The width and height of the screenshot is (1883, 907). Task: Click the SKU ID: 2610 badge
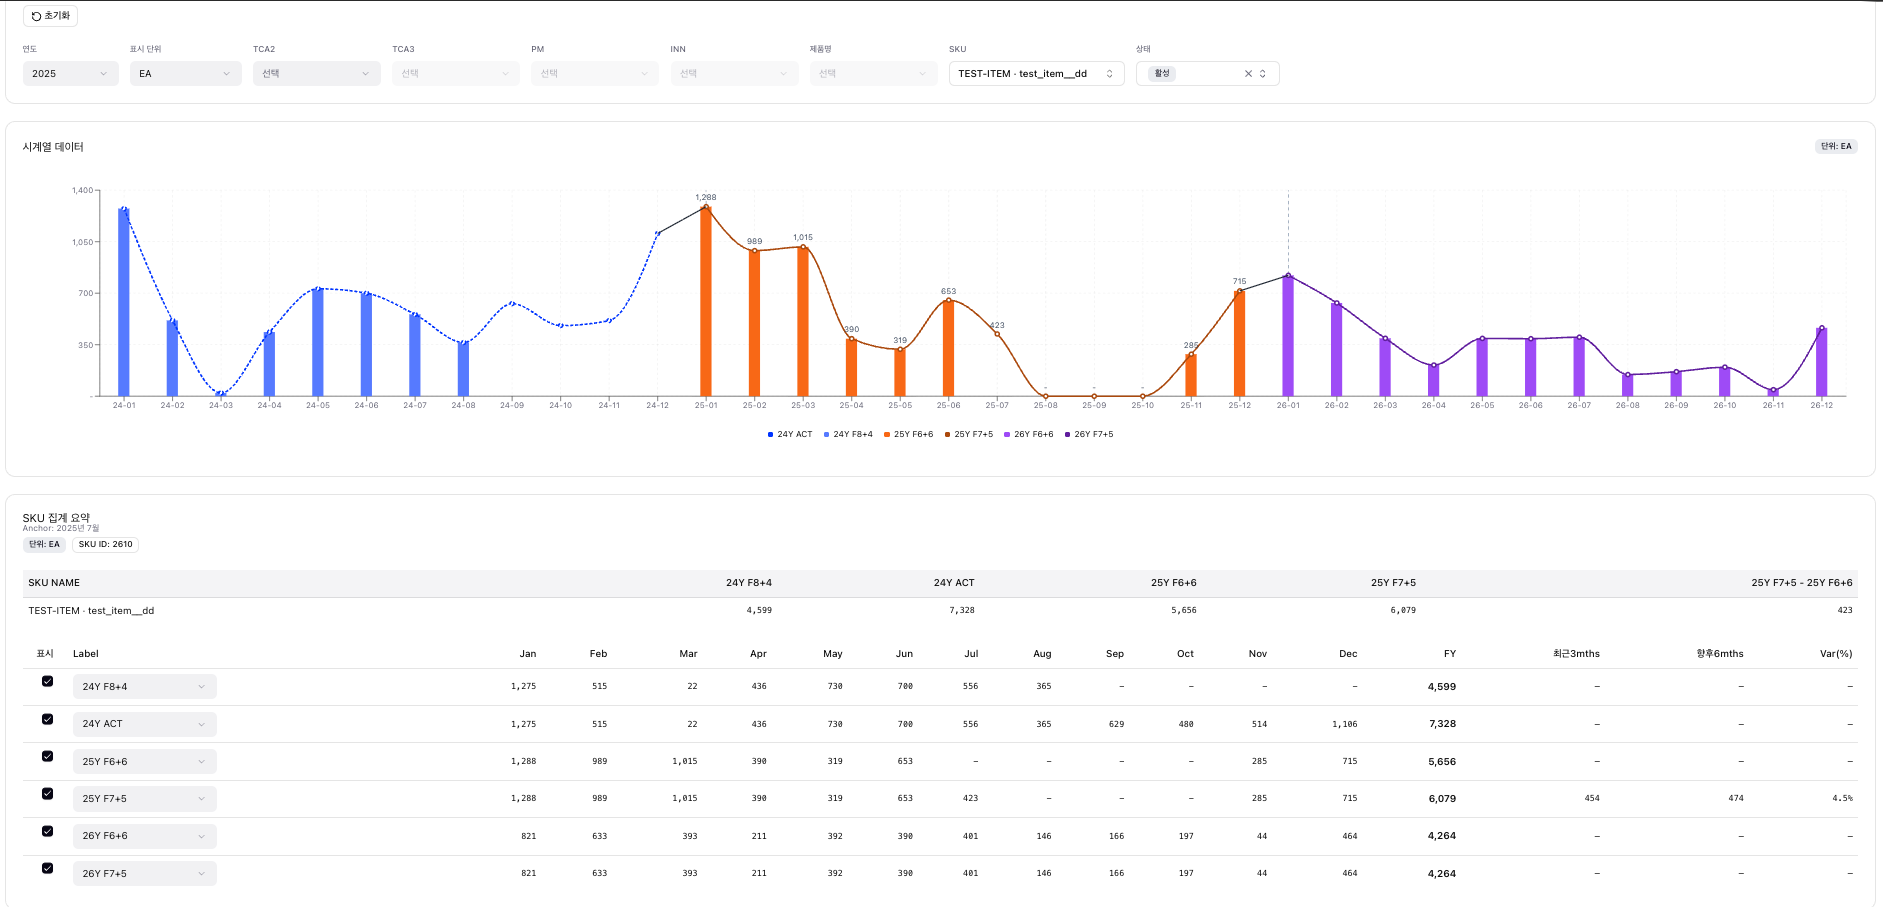point(105,545)
